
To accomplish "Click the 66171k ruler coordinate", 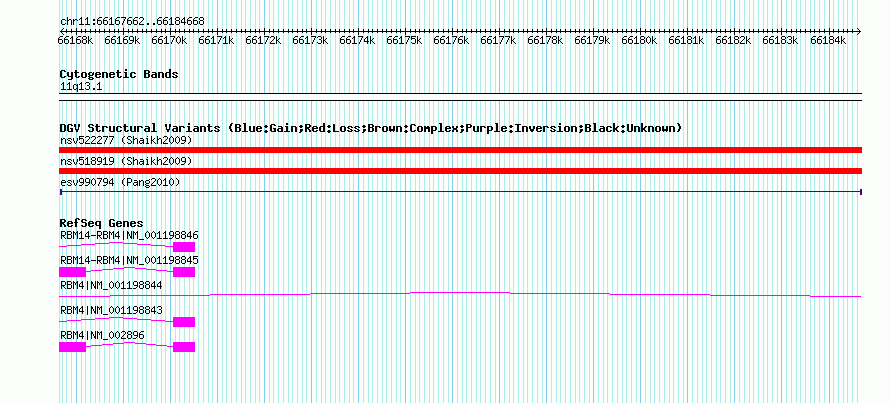I will click(216, 40).
